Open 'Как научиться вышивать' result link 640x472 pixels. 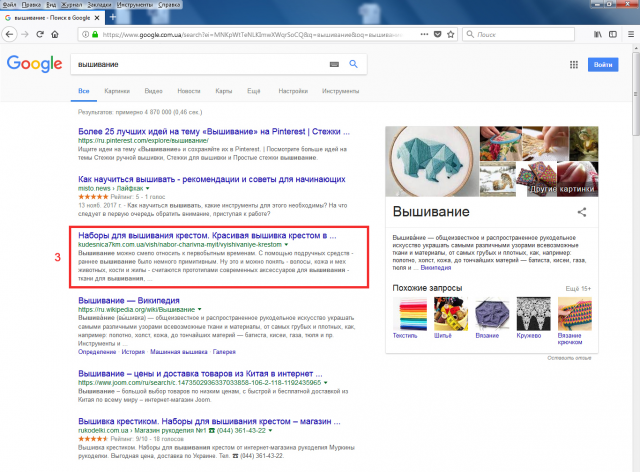(x=212, y=179)
